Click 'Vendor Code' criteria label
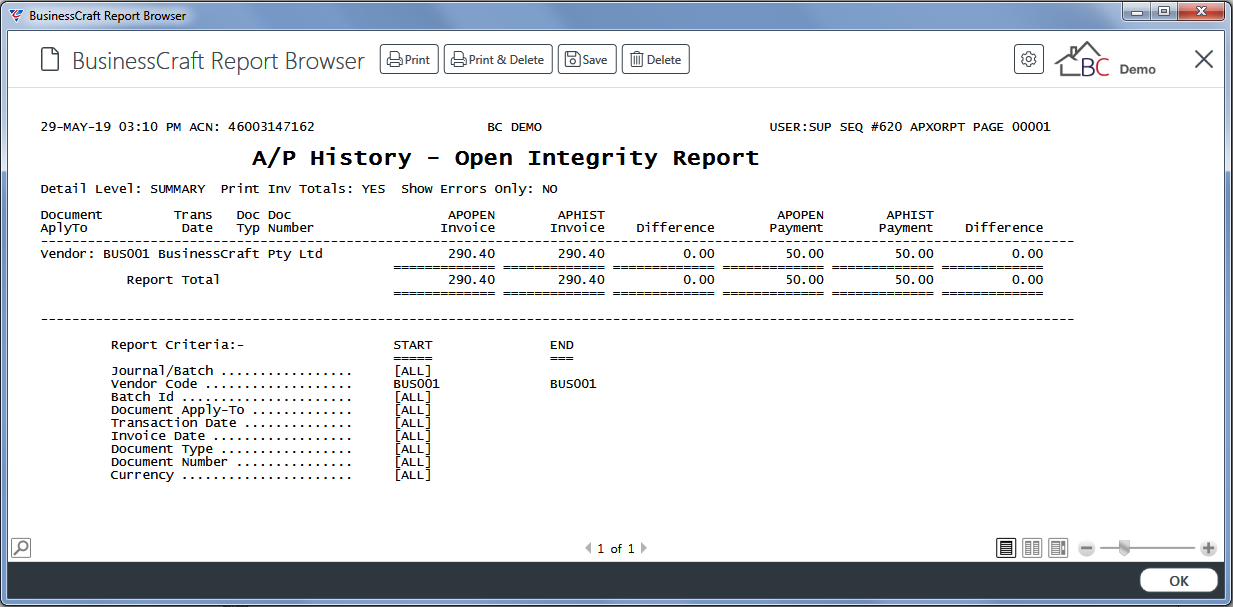Screen dimensions: 1233x607 pos(154,384)
